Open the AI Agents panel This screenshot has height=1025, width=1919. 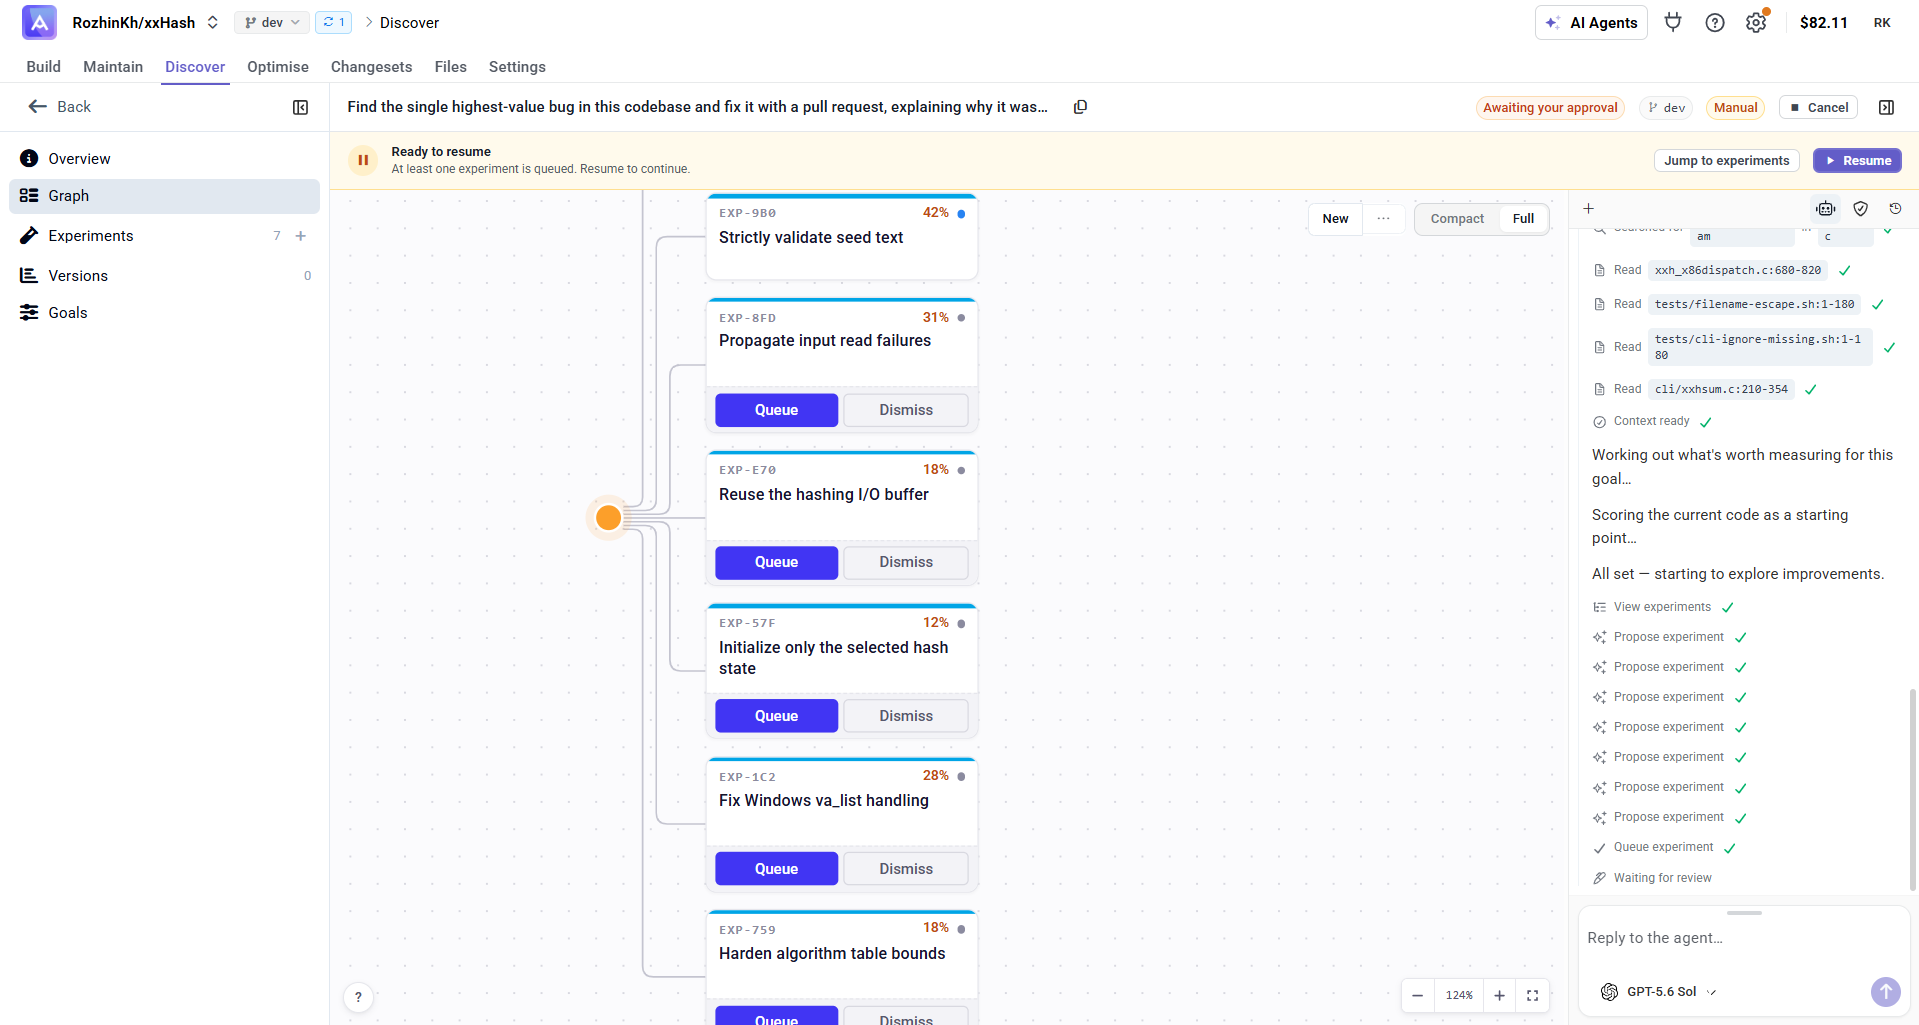[1591, 22]
